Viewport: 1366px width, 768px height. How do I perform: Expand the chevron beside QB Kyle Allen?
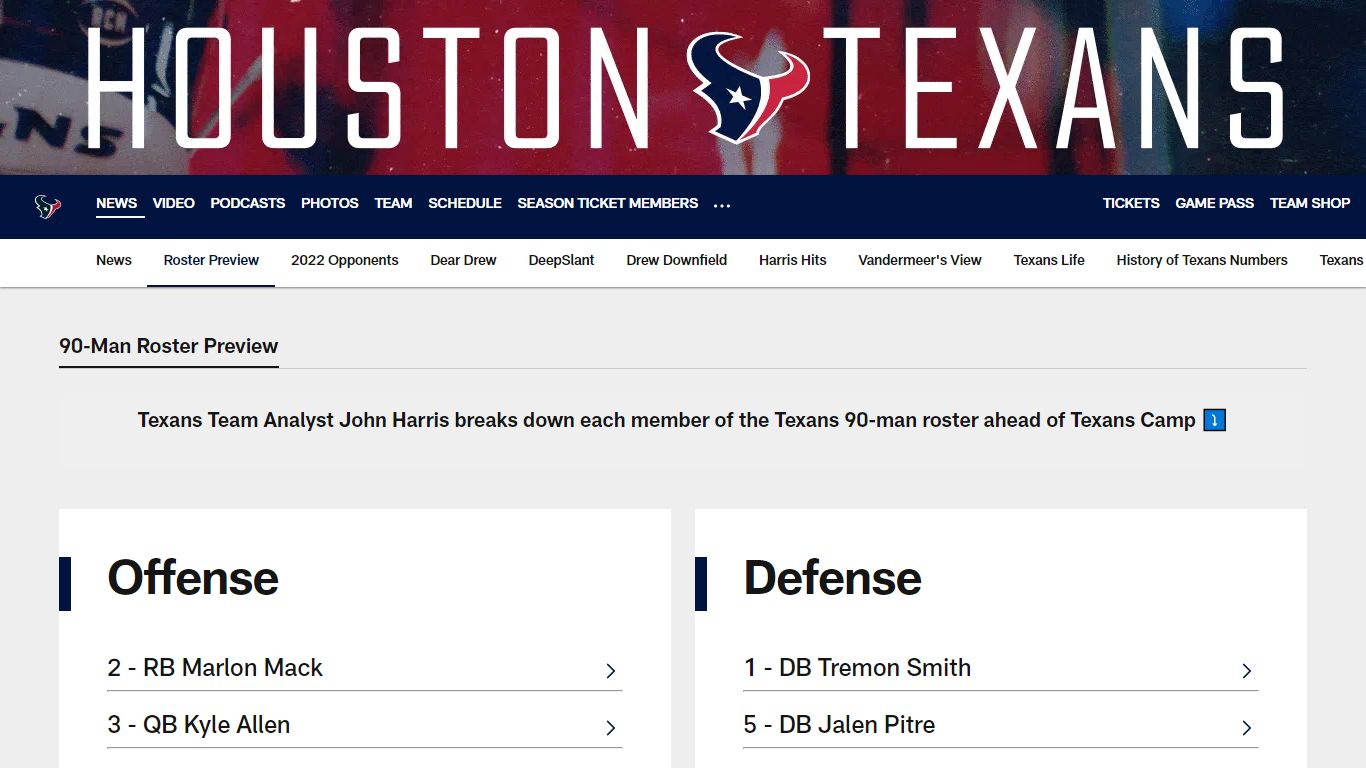click(610, 728)
